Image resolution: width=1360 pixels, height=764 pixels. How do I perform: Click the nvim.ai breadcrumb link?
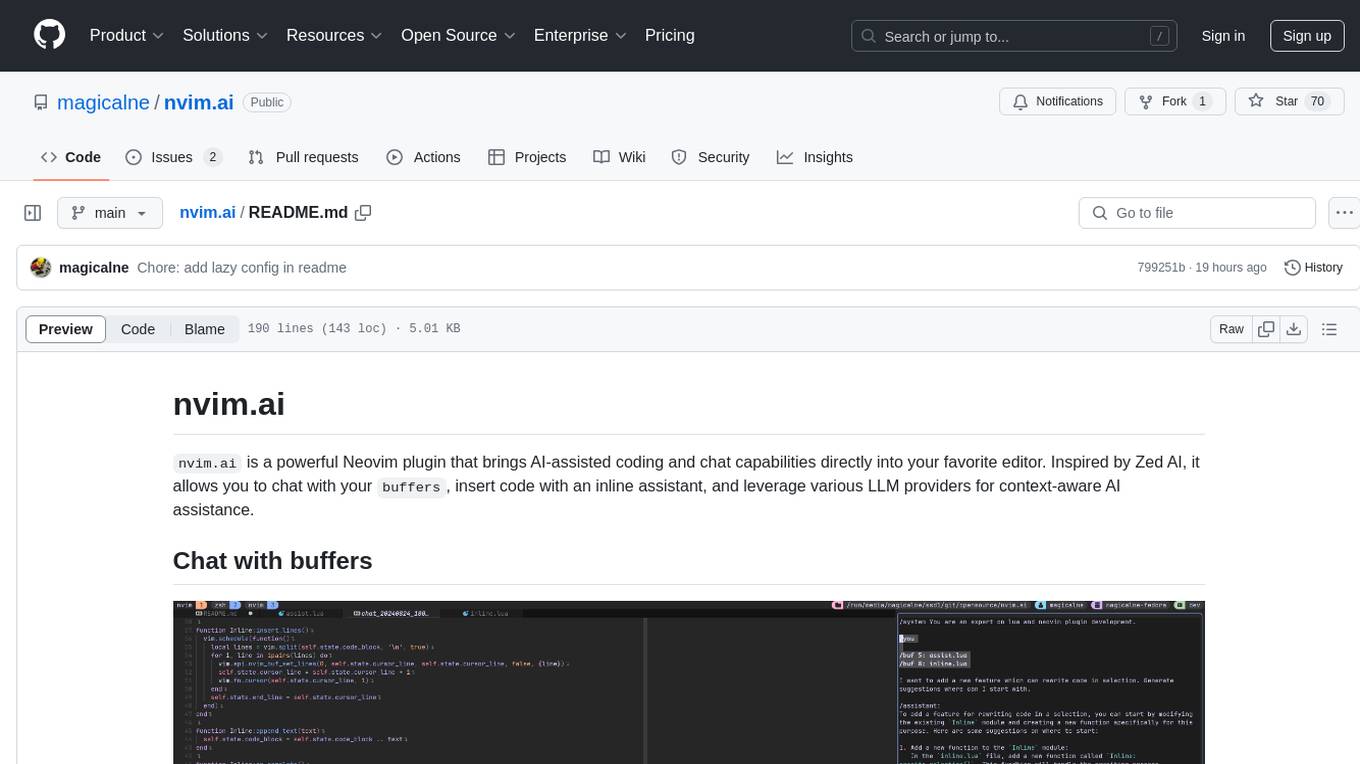pyautogui.click(x=208, y=213)
